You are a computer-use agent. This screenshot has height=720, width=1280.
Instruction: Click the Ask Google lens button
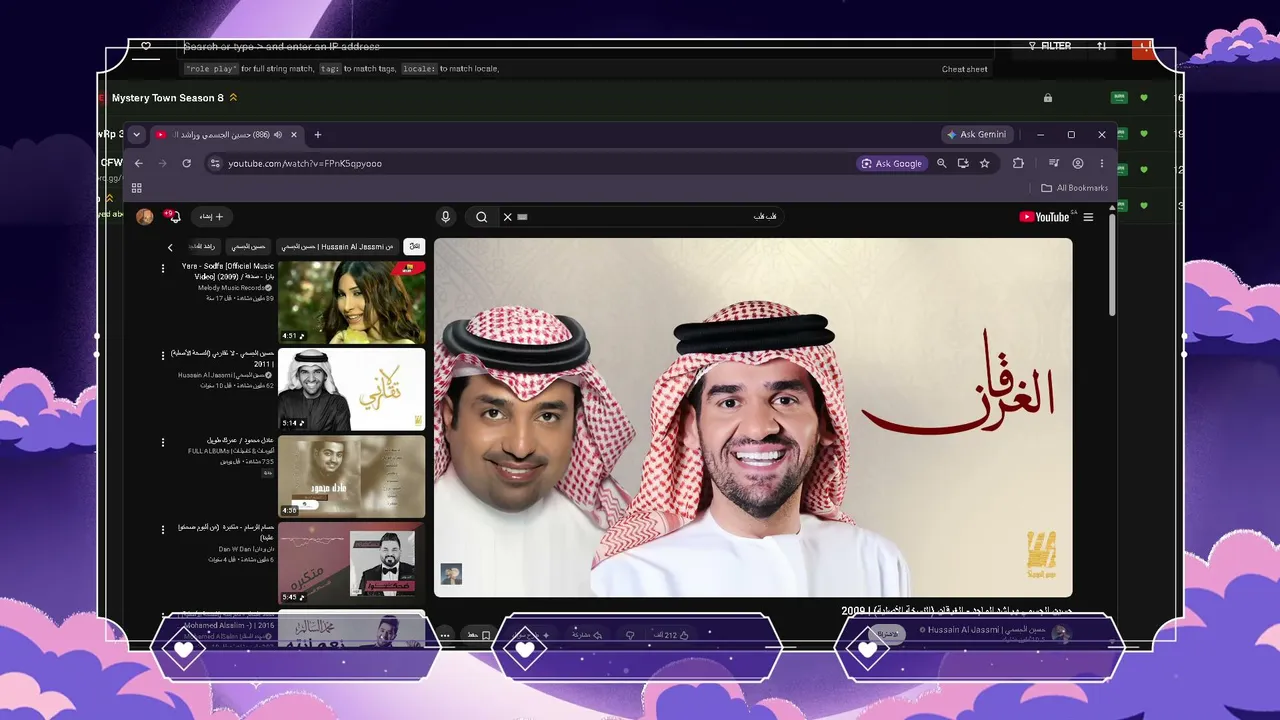pos(892,163)
